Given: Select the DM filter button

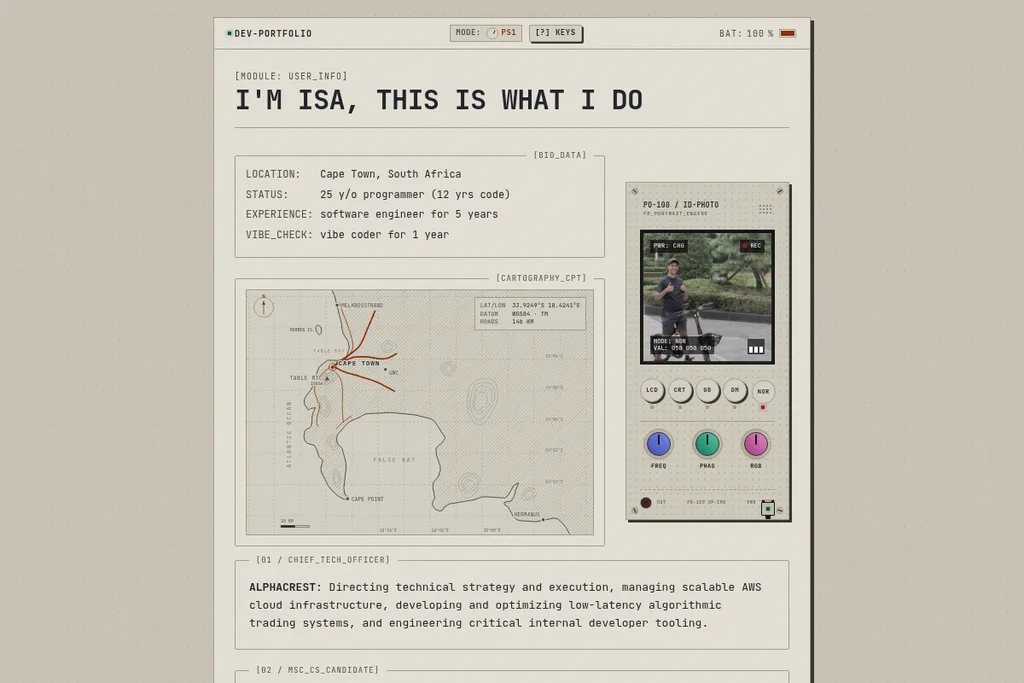Looking at the screenshot, I should point(735,390).
